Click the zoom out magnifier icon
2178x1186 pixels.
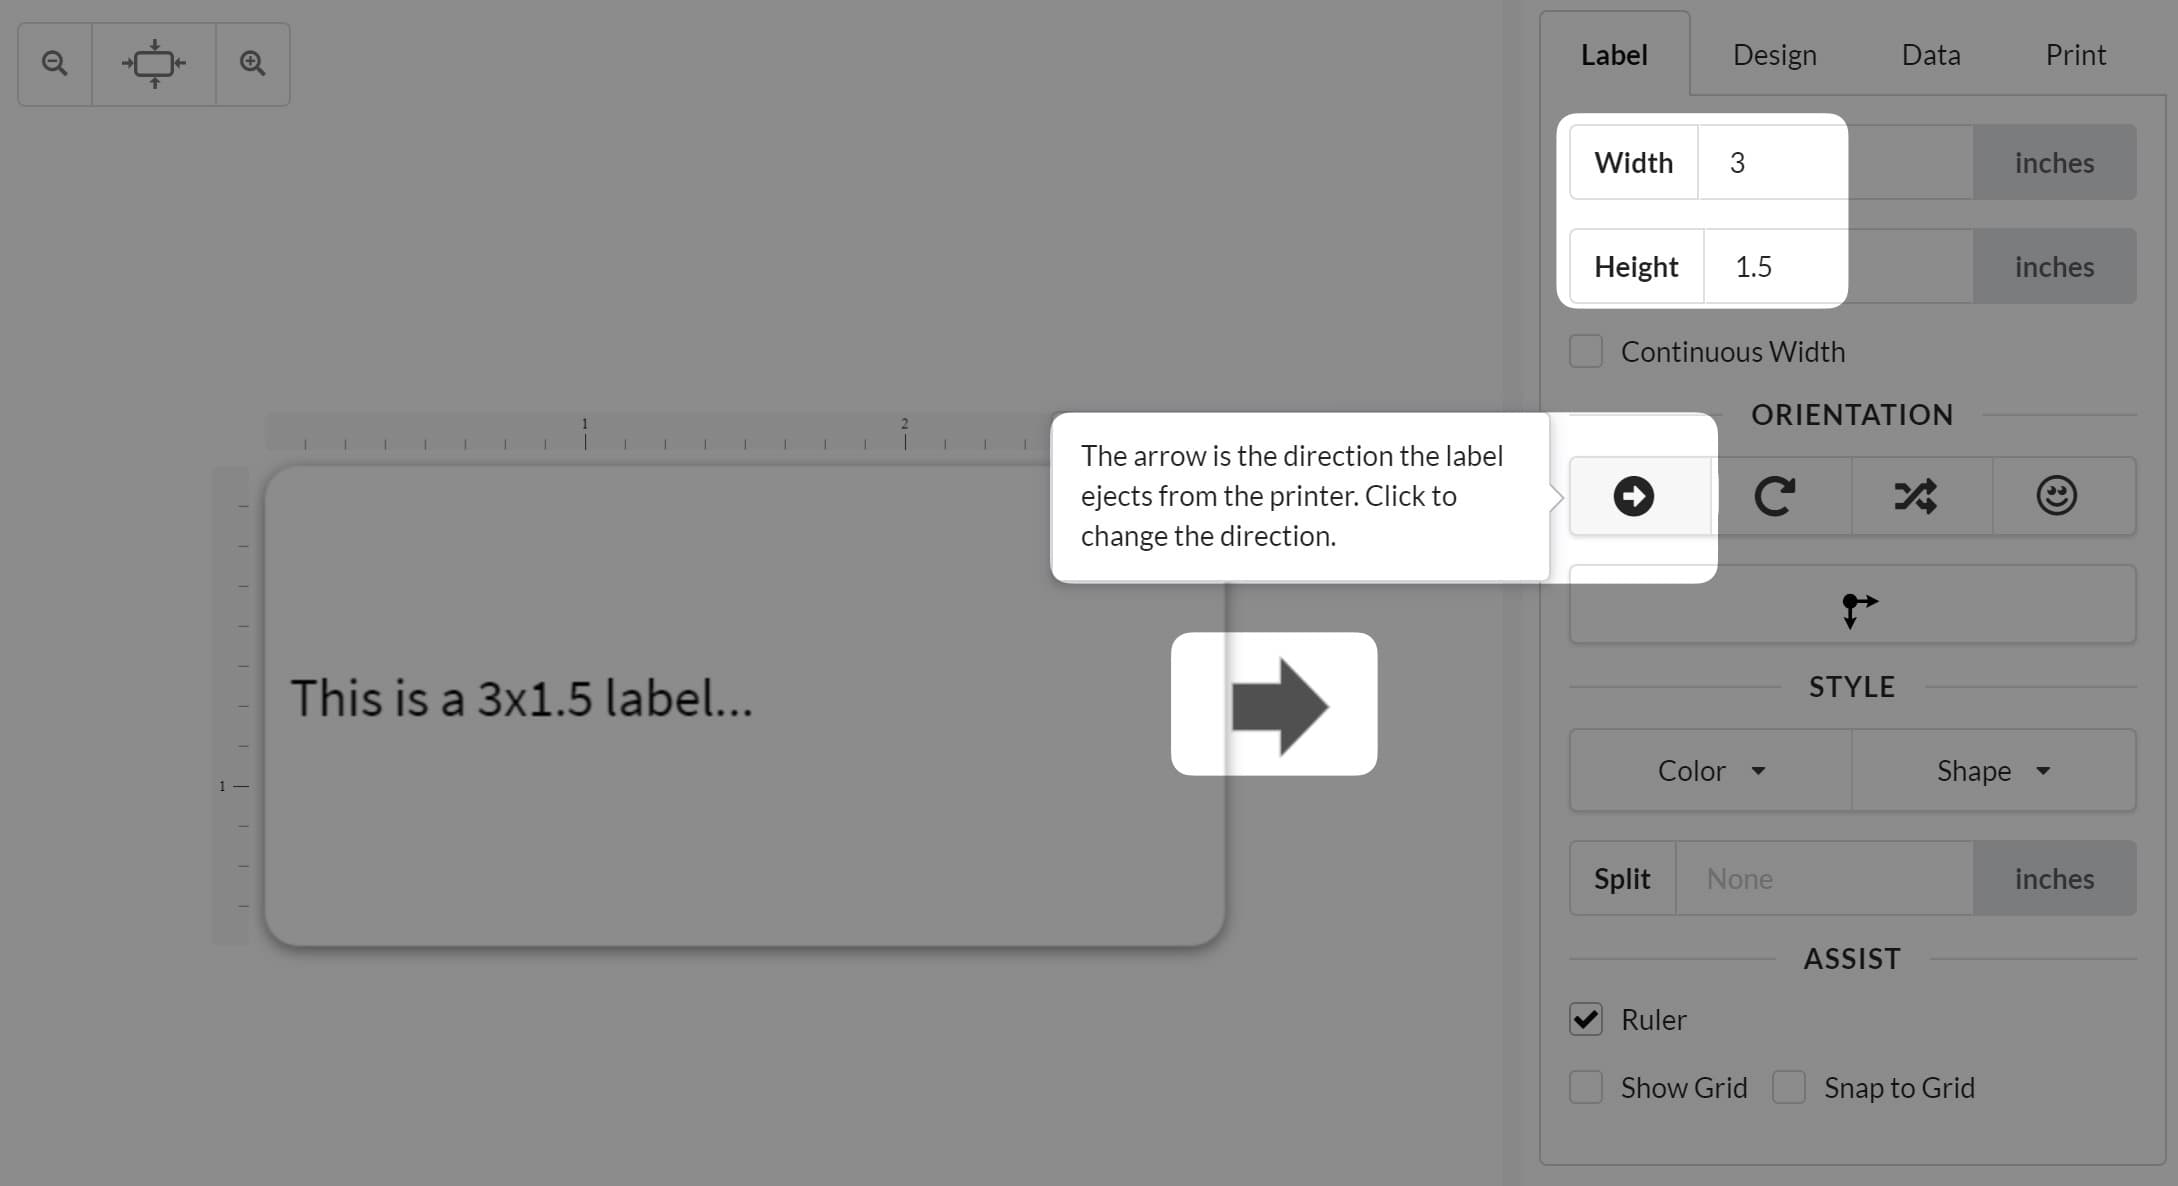pyautogui.click(x=55, y=64)
